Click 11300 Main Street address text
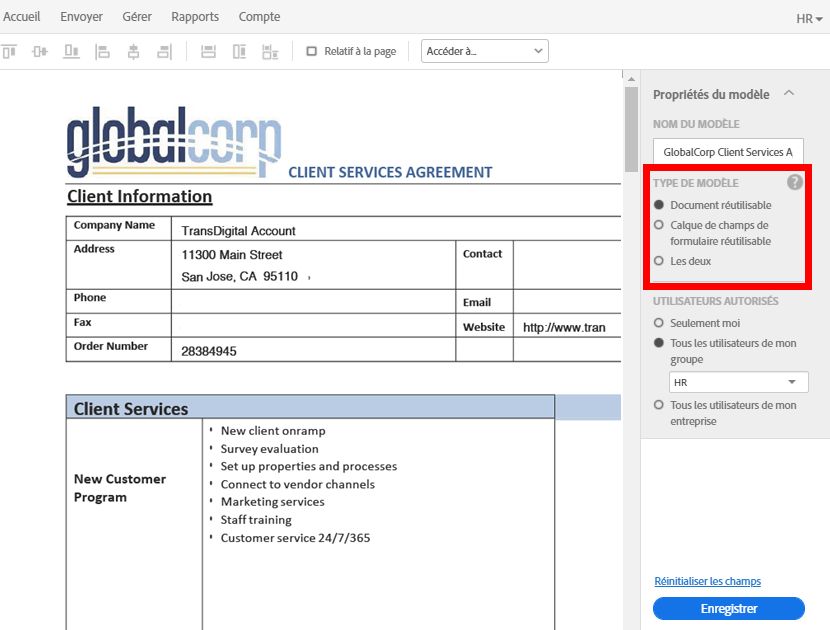This screenshot has height=630, width=830. coord(232,255)
